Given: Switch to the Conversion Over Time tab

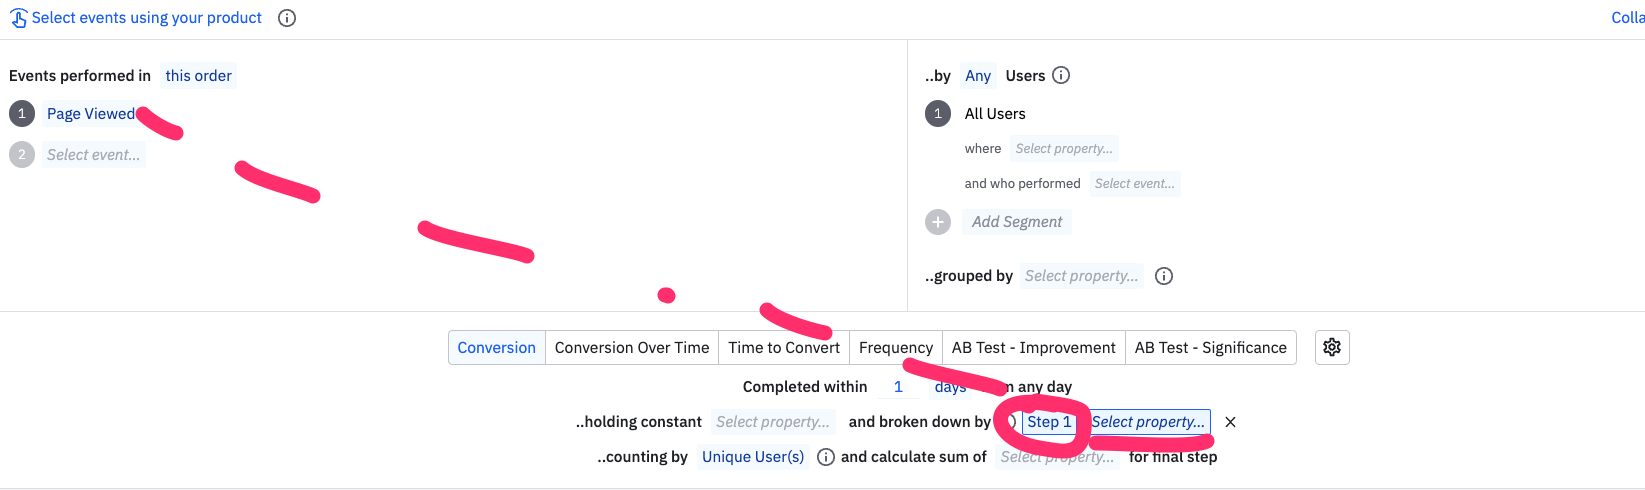Looking at the screenshot, I should (x=632, y=348).
